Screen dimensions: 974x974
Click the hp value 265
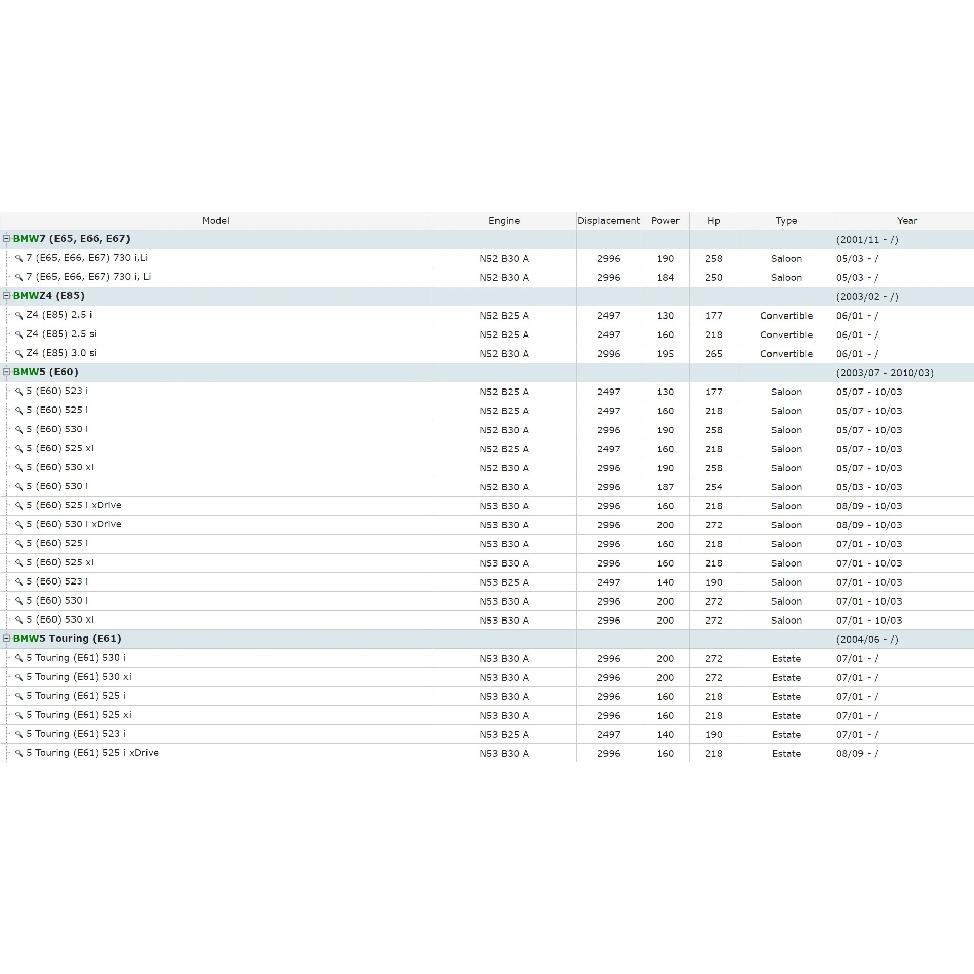714,353
